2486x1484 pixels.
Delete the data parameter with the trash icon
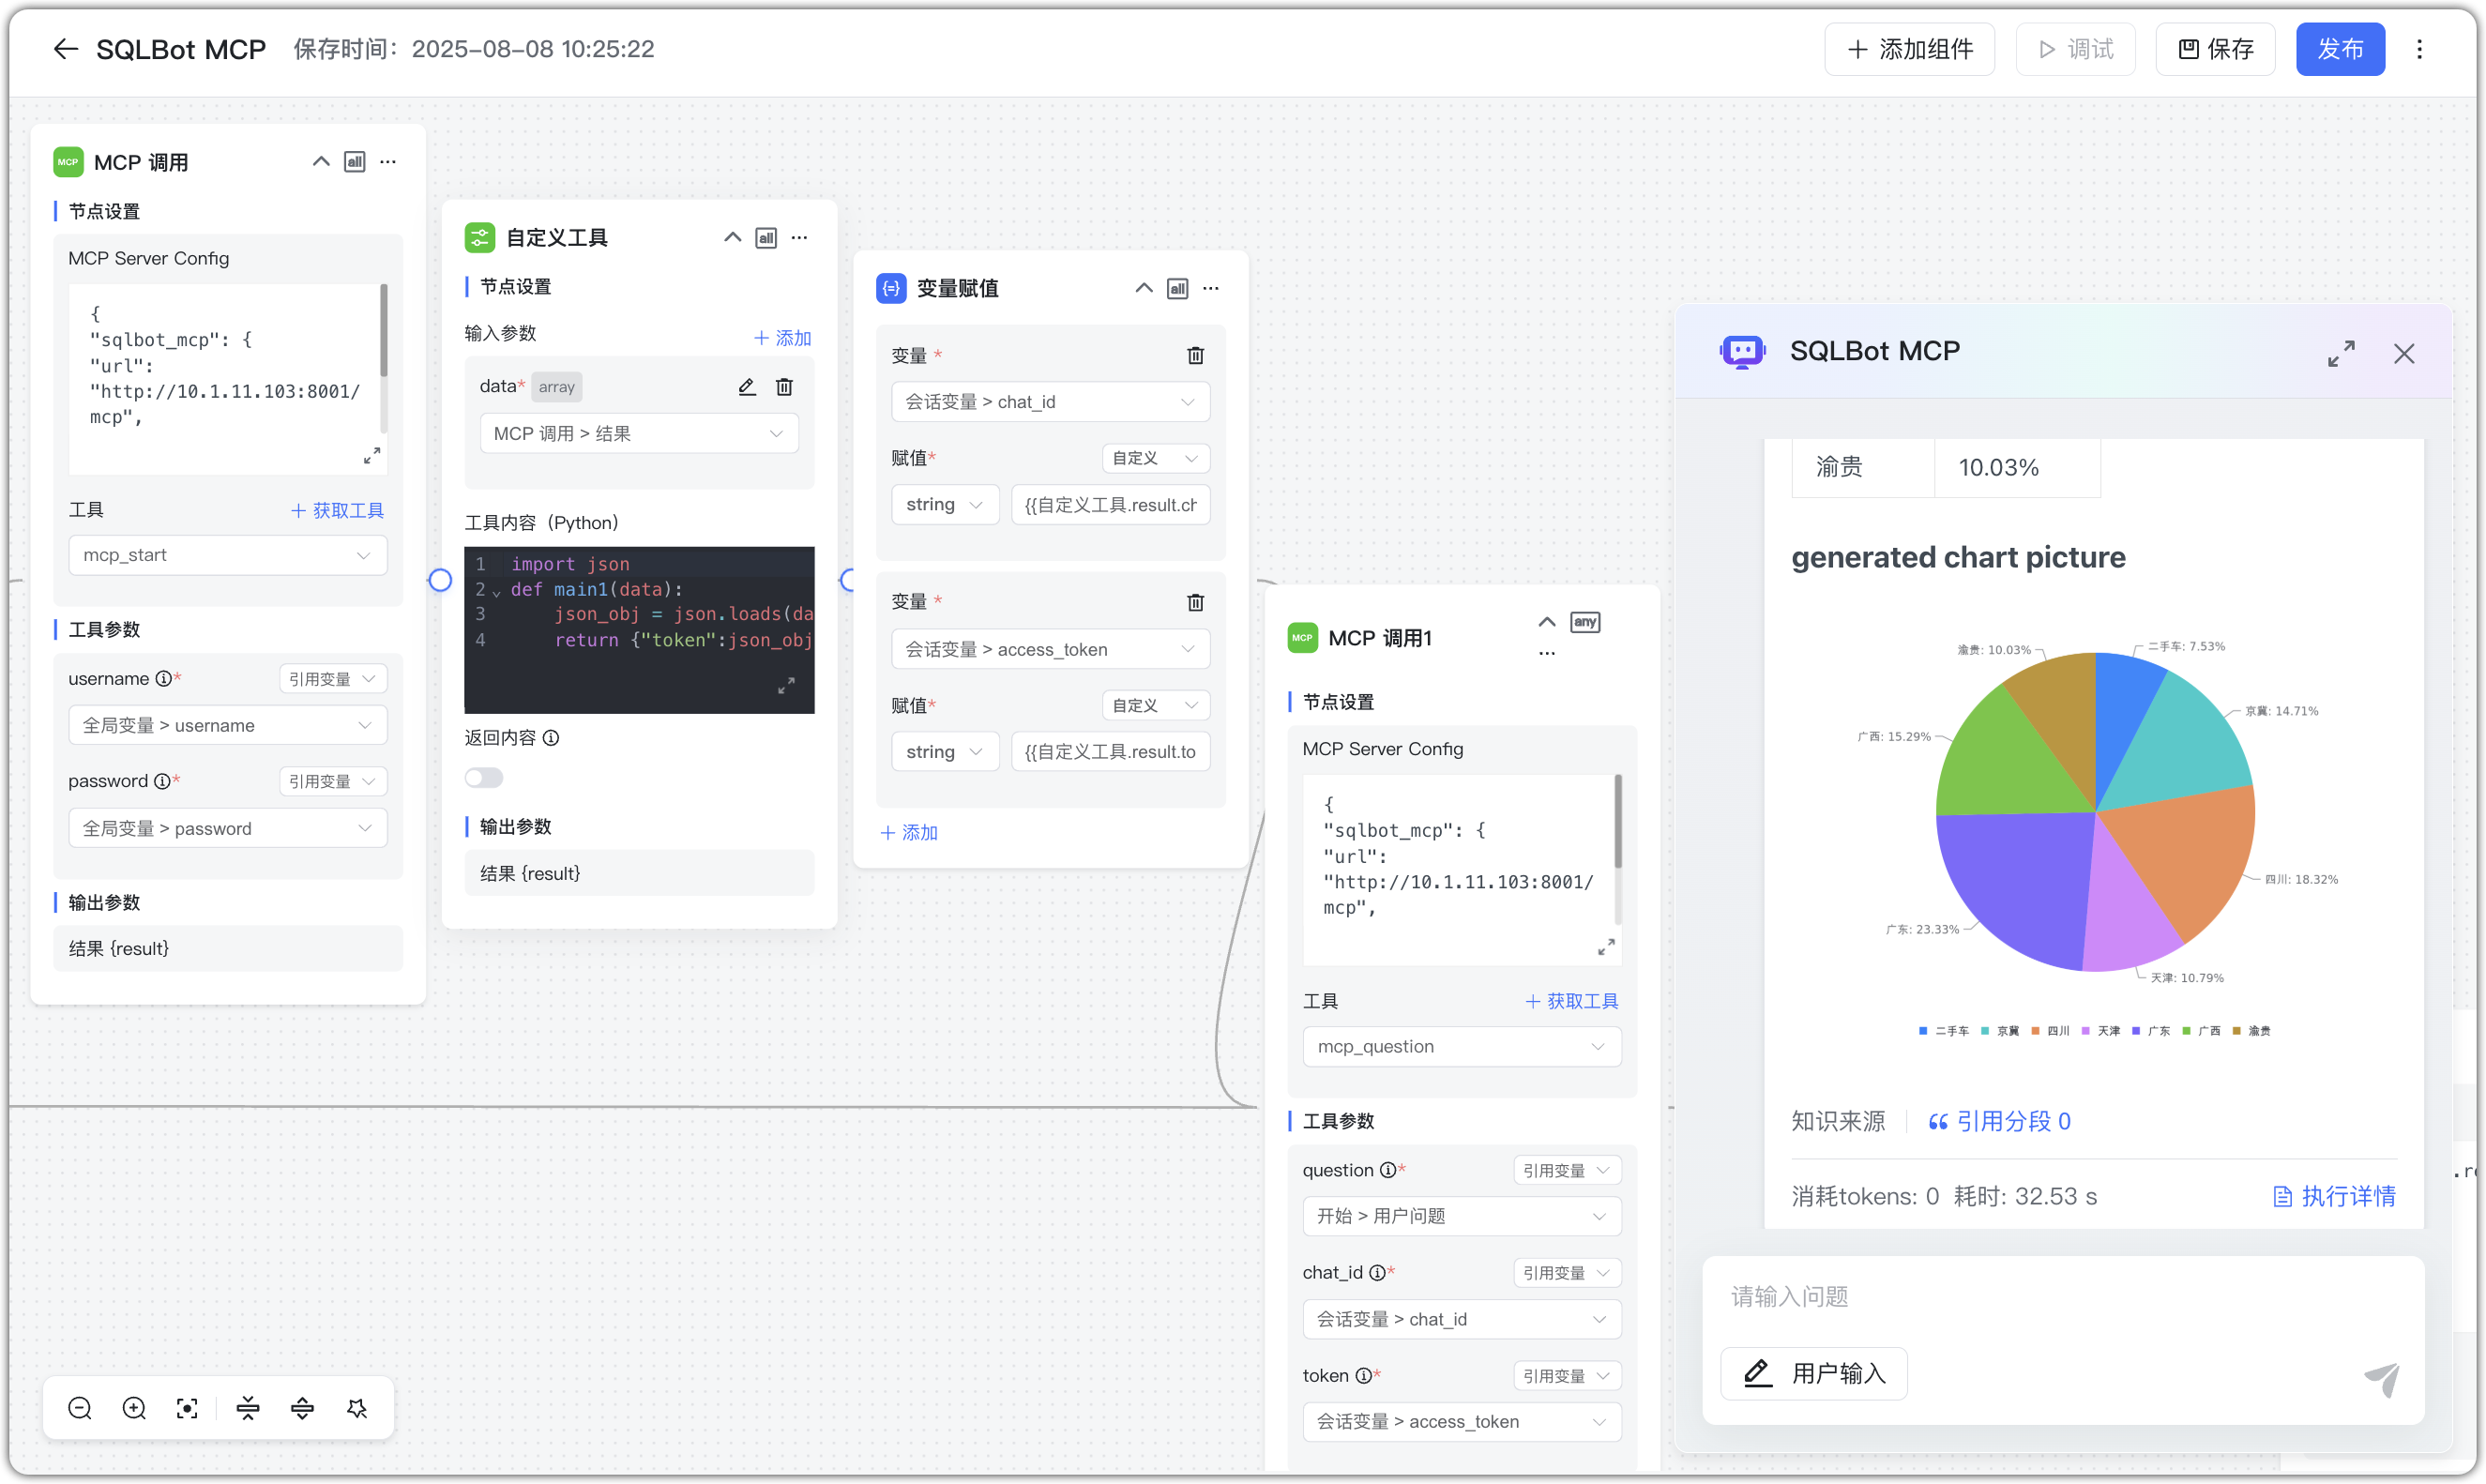point(784,387)
